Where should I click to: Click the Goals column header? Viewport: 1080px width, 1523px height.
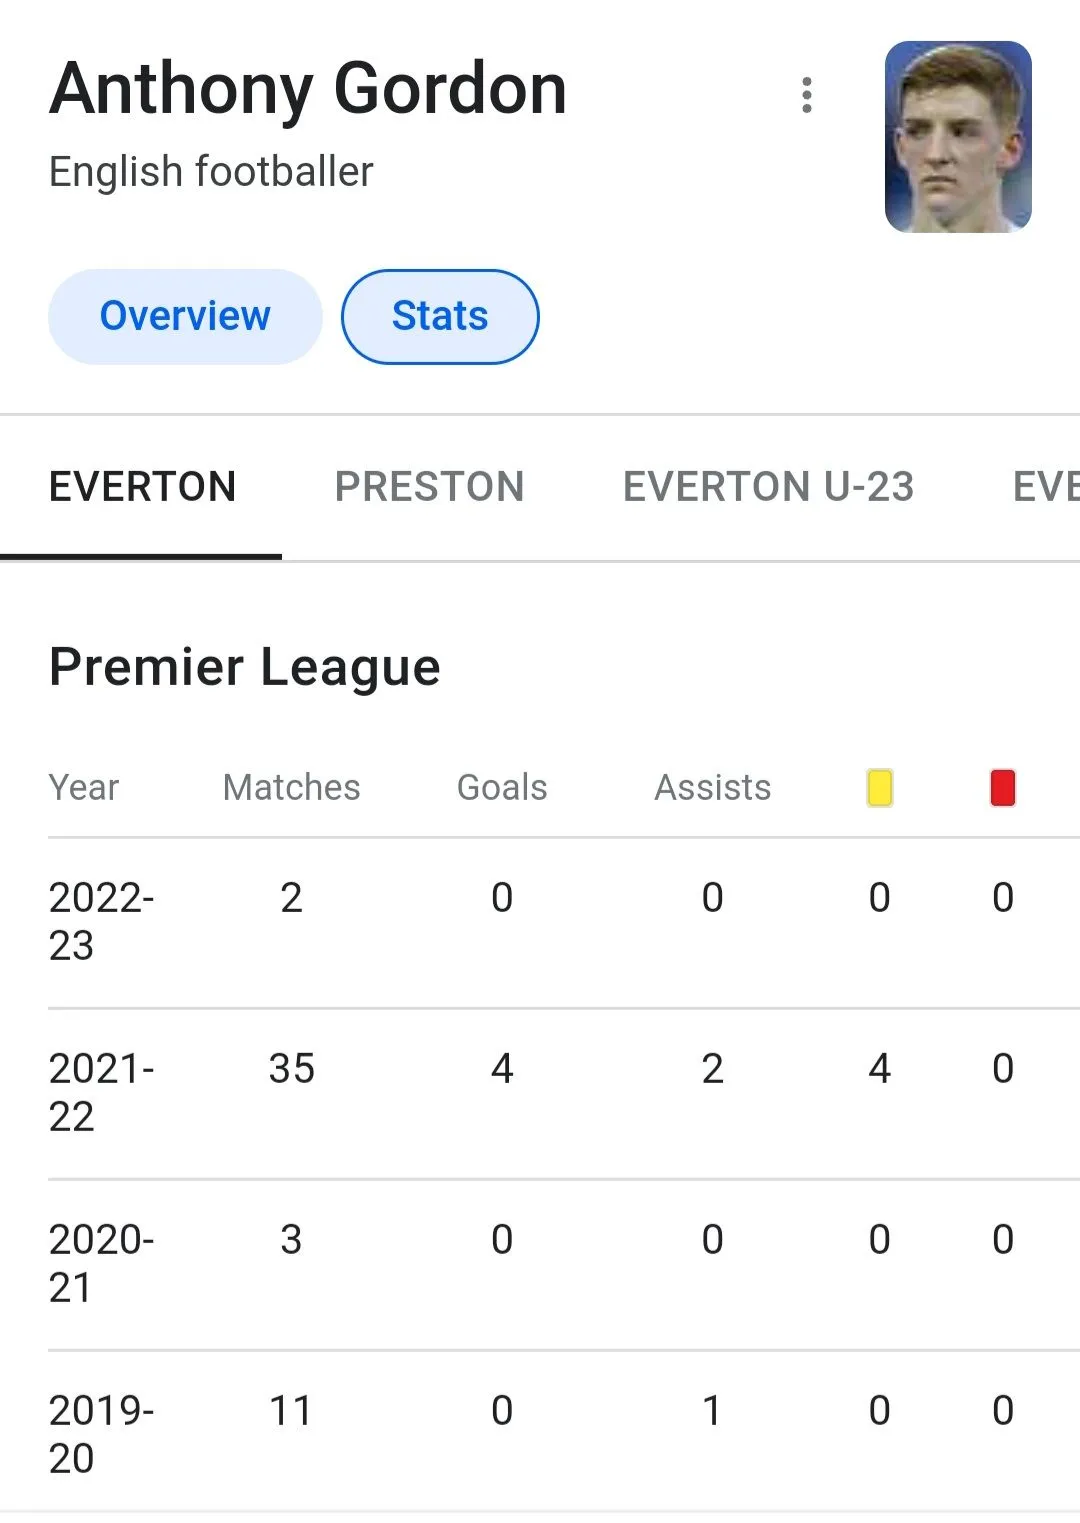coord(502,788)
